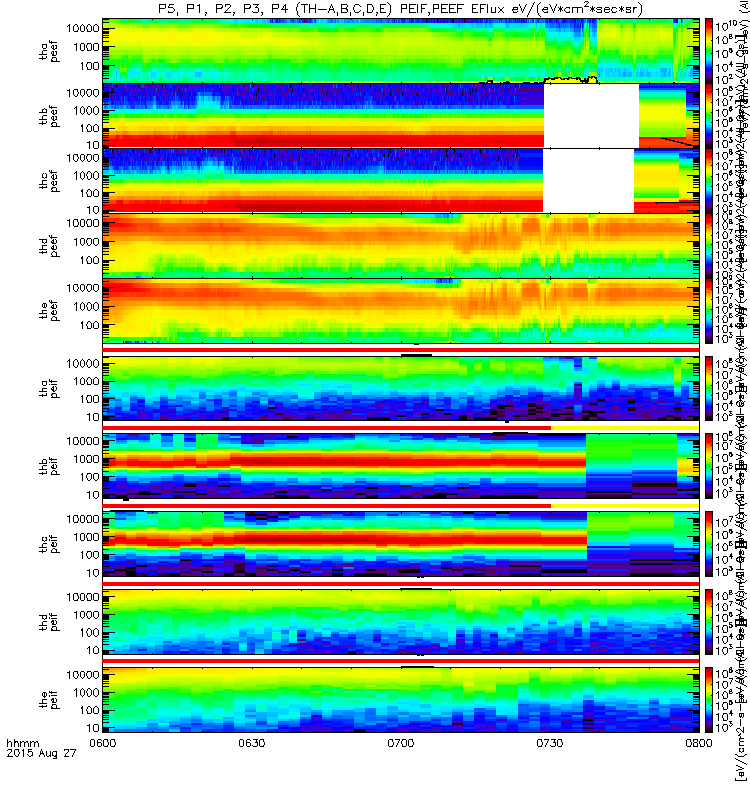
Task: Click the 100 tick label on thd peef panel
Action: coord(89,260)
